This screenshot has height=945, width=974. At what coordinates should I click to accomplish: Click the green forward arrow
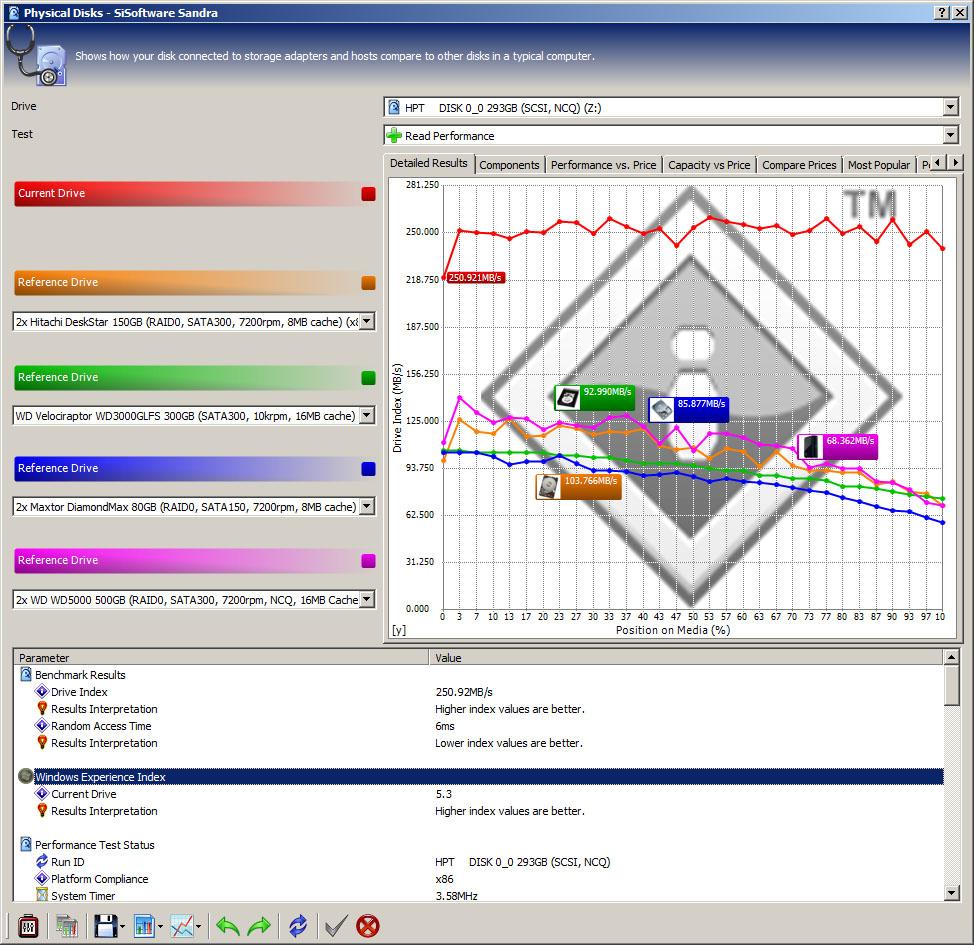(x=259, y=926)
